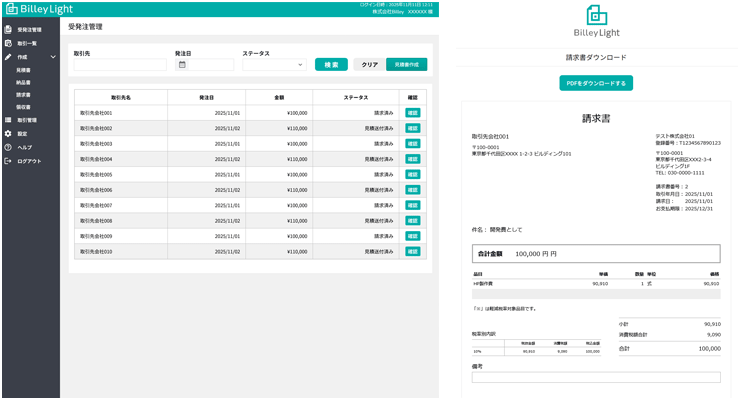Open the ステータス dropdown
Screen dimensions: 740x400
pos(274,65)
